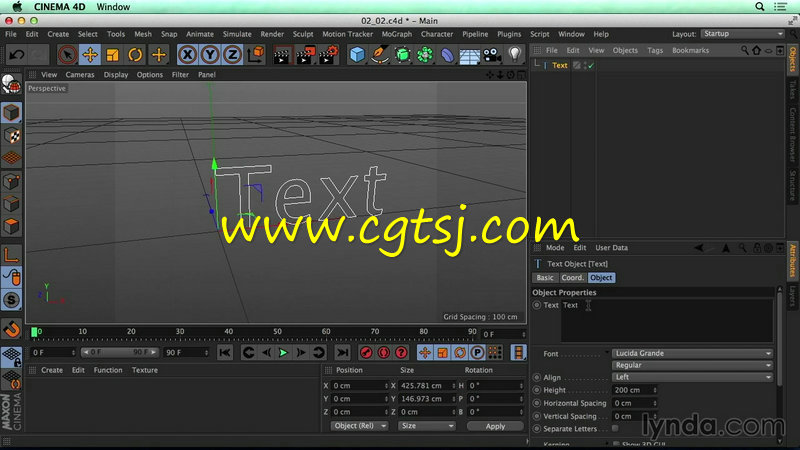The width and height of the screenshot is (800, 450).
Task: Toggle the Align animation radio dot
Action: (536, 378)
